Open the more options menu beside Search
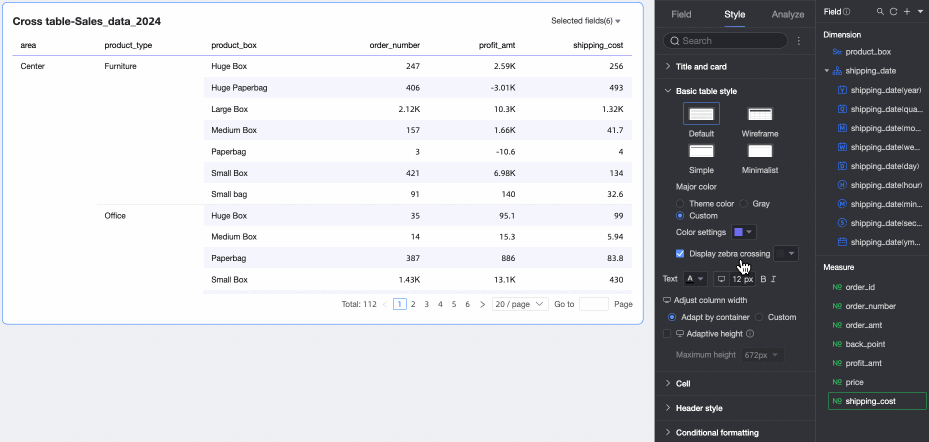The width and height of the screenshot is (929, 442). (798, 41)
